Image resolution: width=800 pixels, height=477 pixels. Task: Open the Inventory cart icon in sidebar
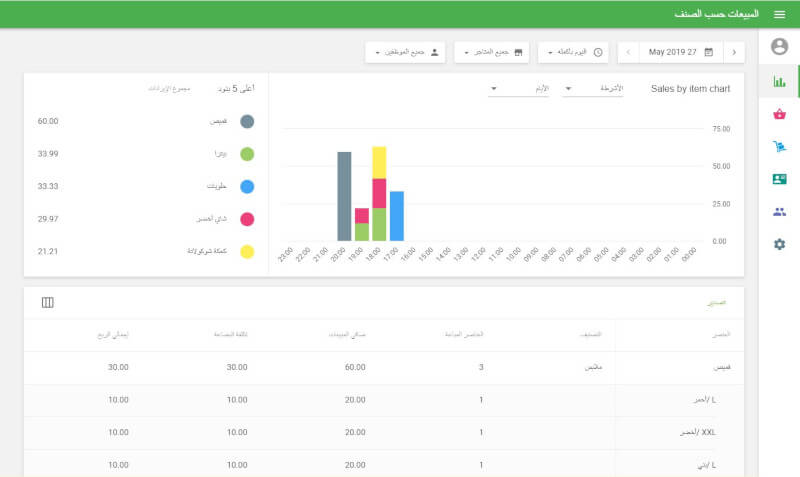pyautogui.click(x=780, y=147)
